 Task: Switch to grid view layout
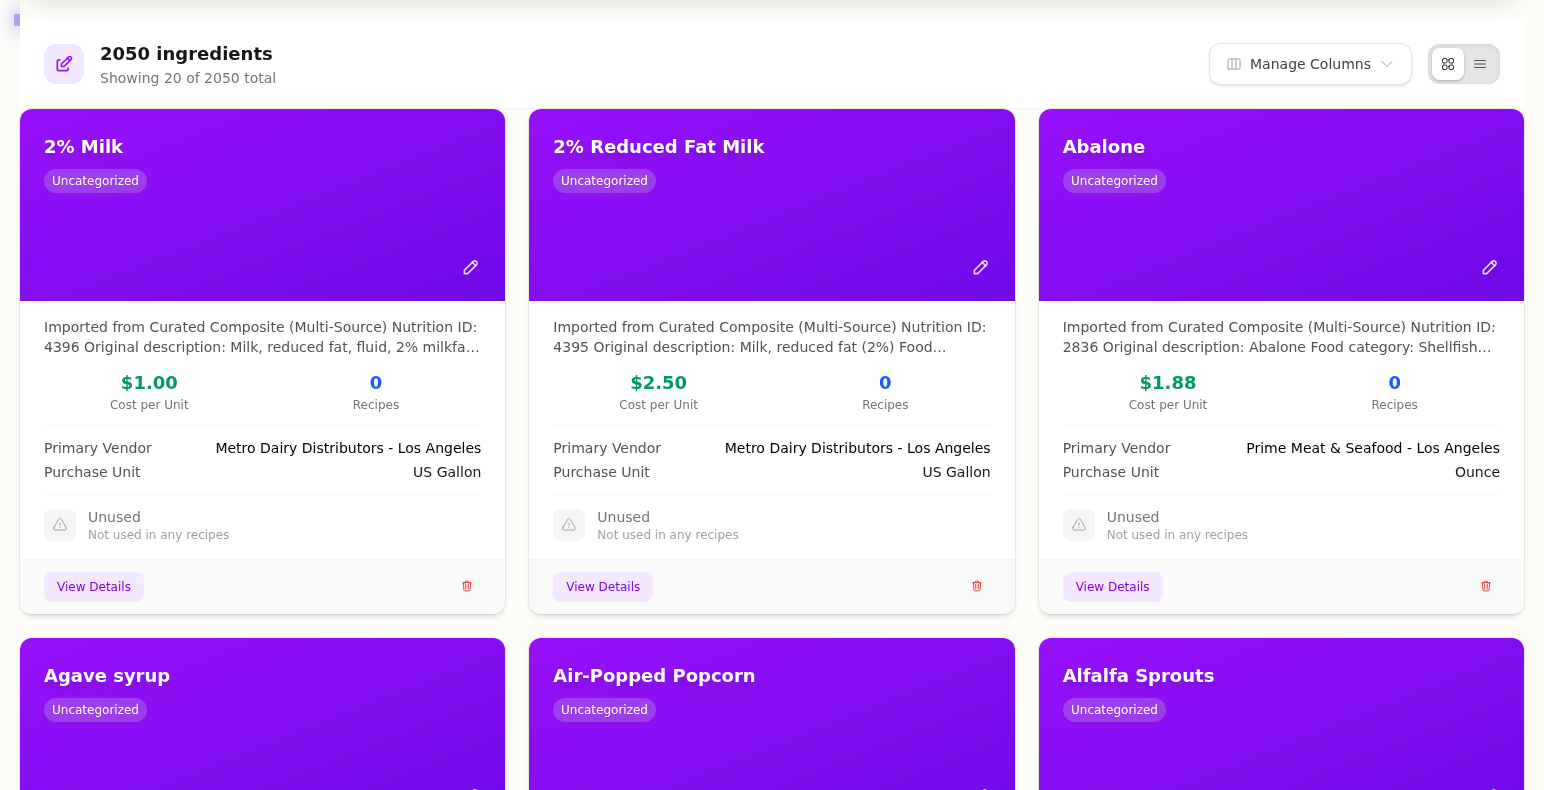click(x=1447, y=64)
